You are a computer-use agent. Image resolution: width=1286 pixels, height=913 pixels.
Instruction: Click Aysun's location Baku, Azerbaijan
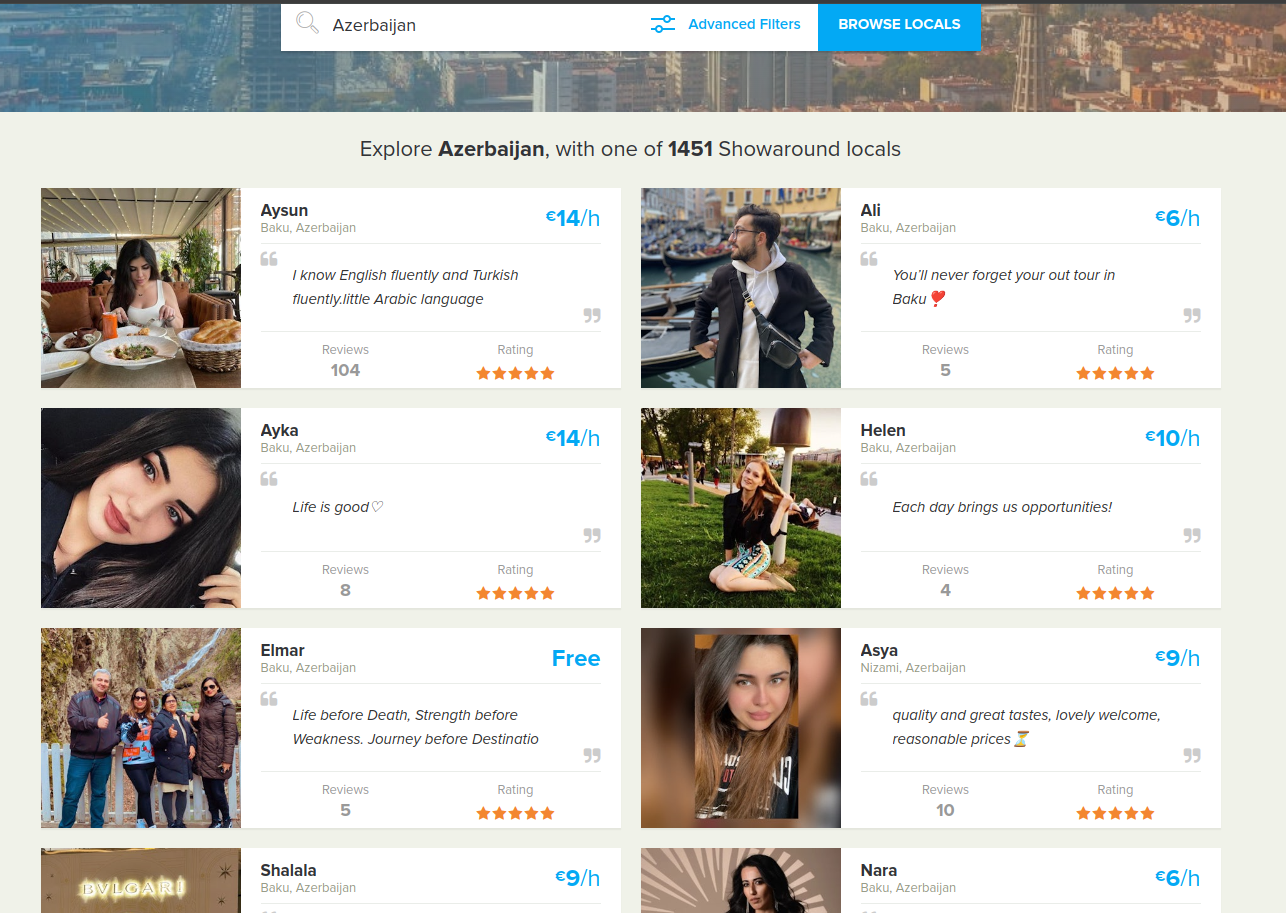tap(308, 228)
